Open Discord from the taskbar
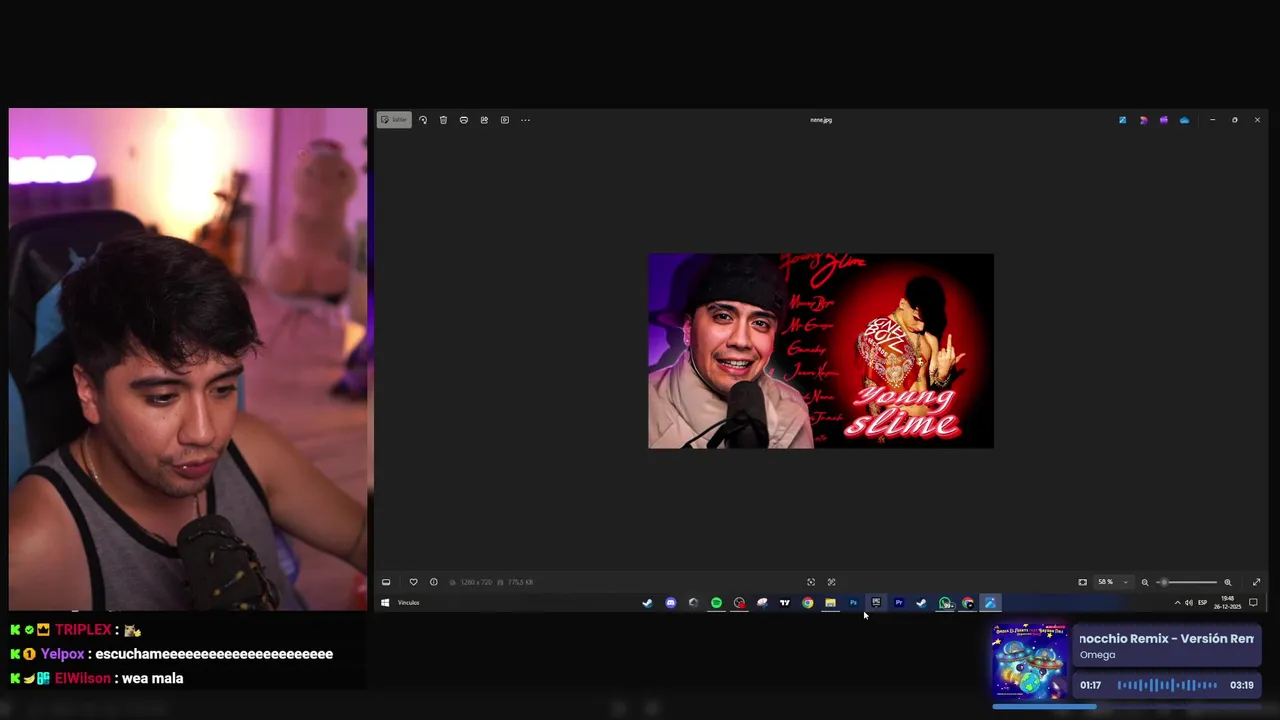The image size is (1280, 720). tap(670, 603)
